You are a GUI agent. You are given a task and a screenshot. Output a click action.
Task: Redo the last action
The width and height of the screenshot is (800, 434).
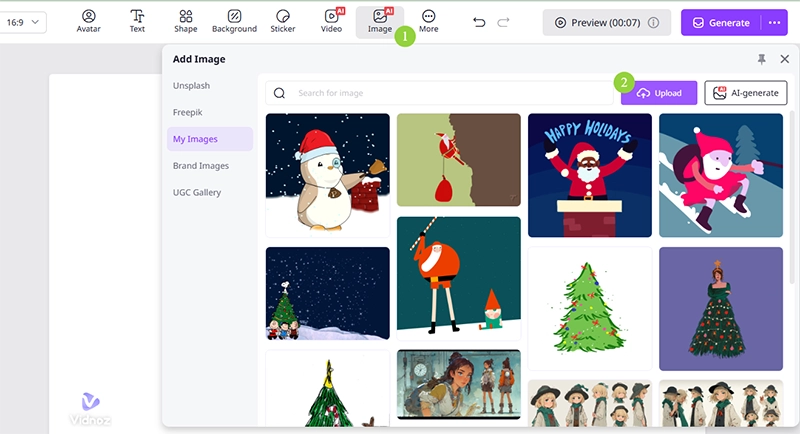point(503,22)
